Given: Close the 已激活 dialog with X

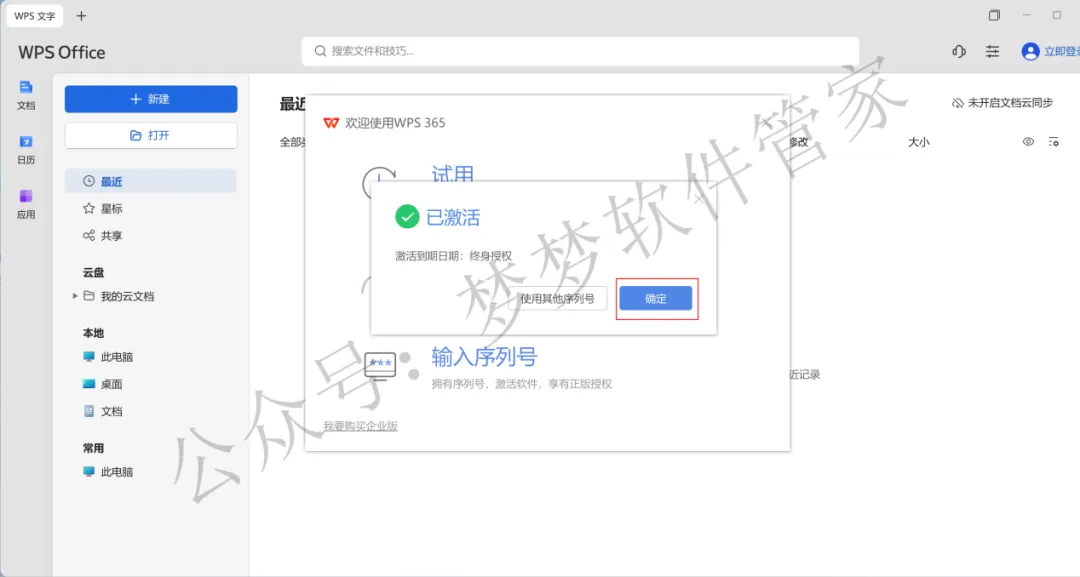Looking at the screenshot, I should point(699,199).
